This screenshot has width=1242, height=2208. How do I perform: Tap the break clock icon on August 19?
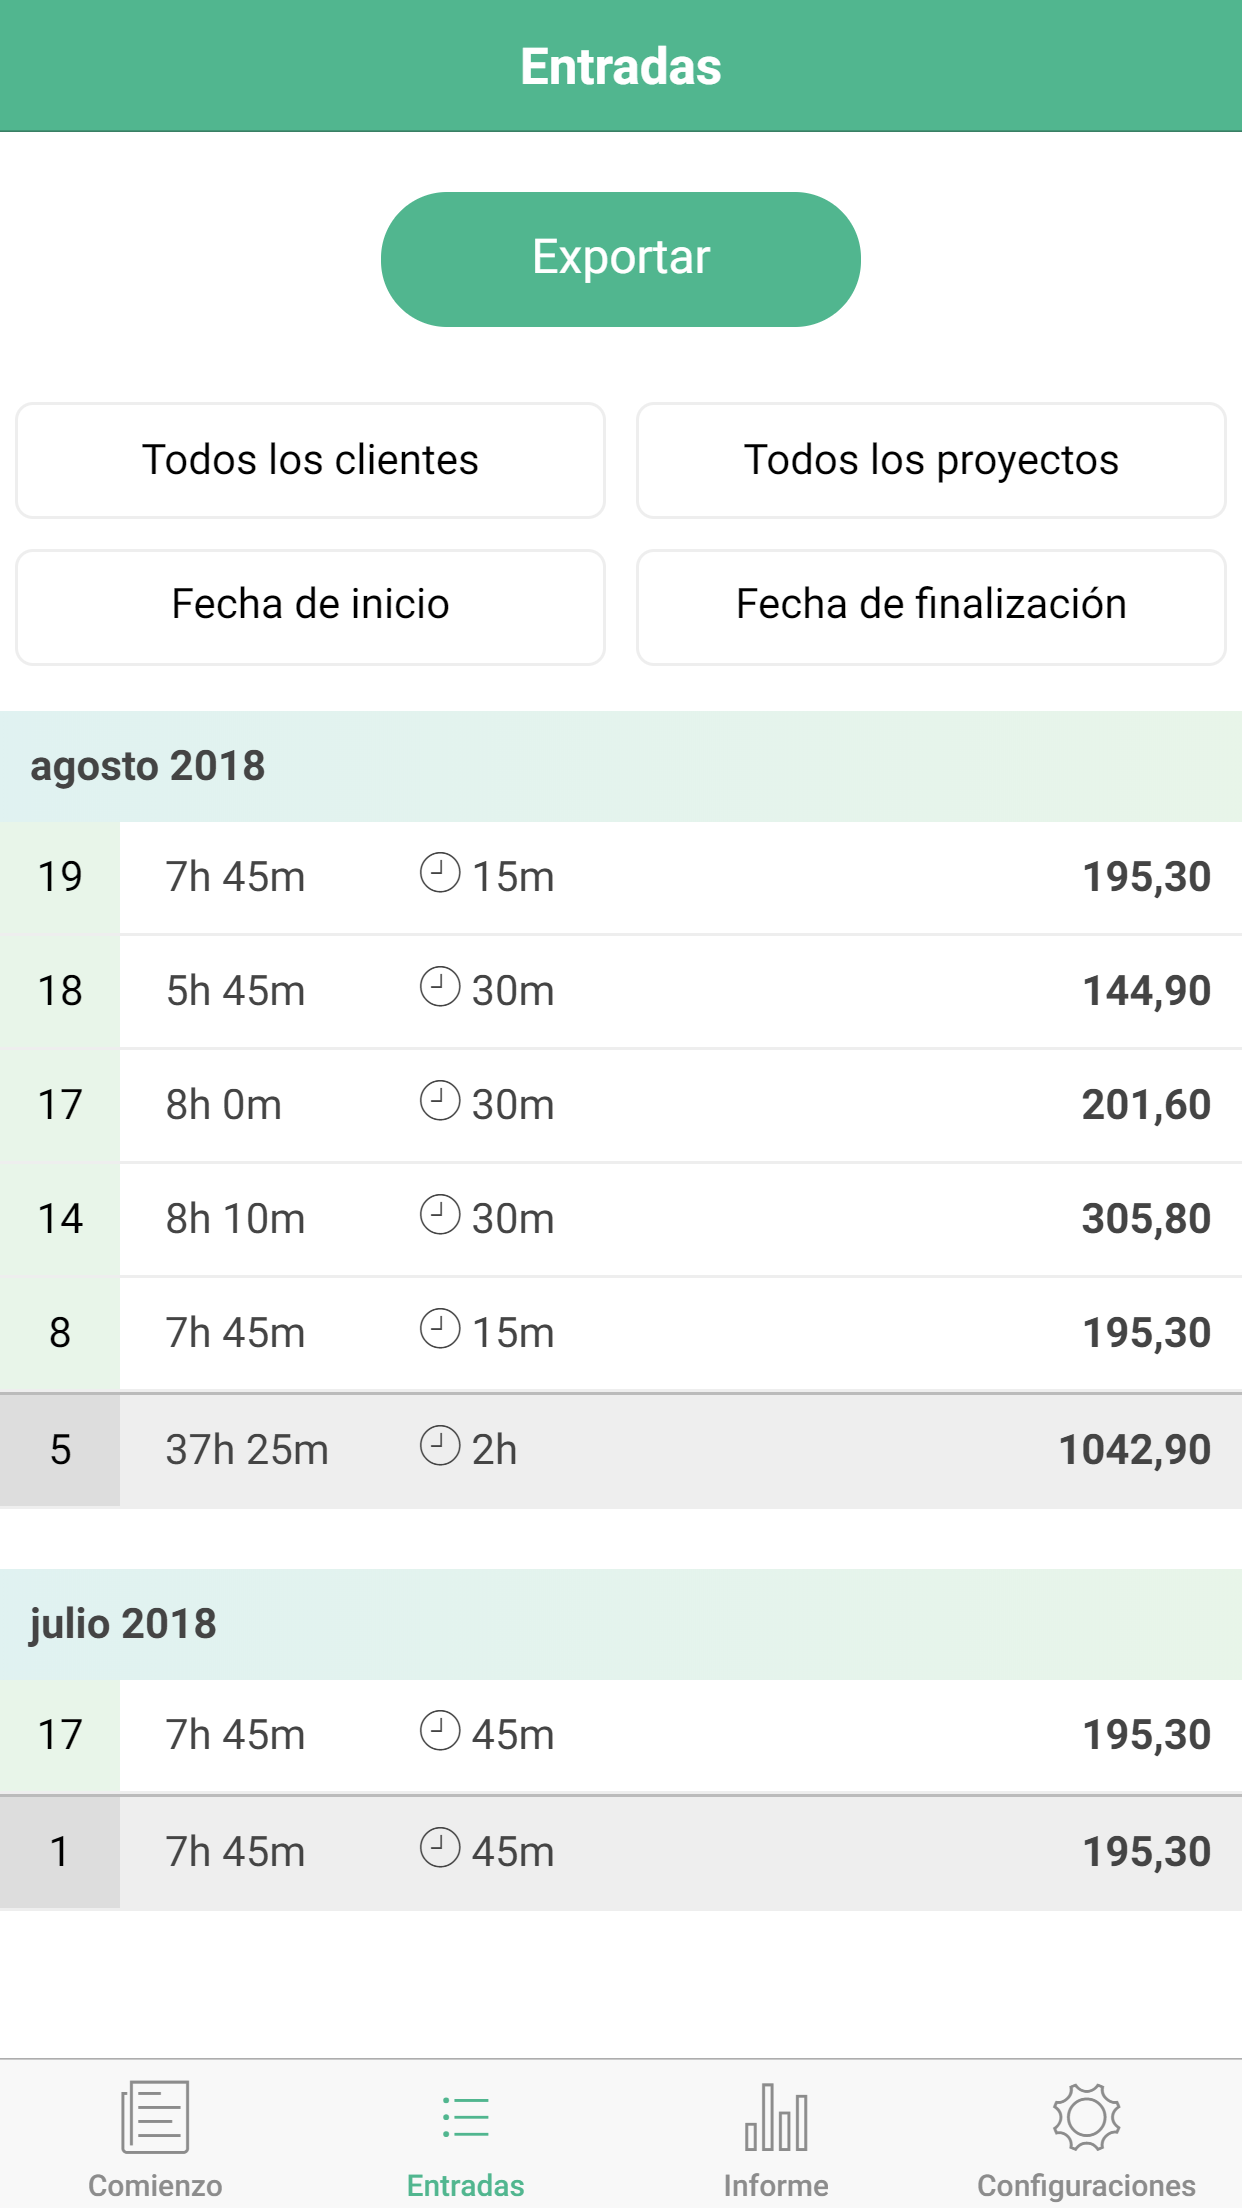(x=440, y=873)
